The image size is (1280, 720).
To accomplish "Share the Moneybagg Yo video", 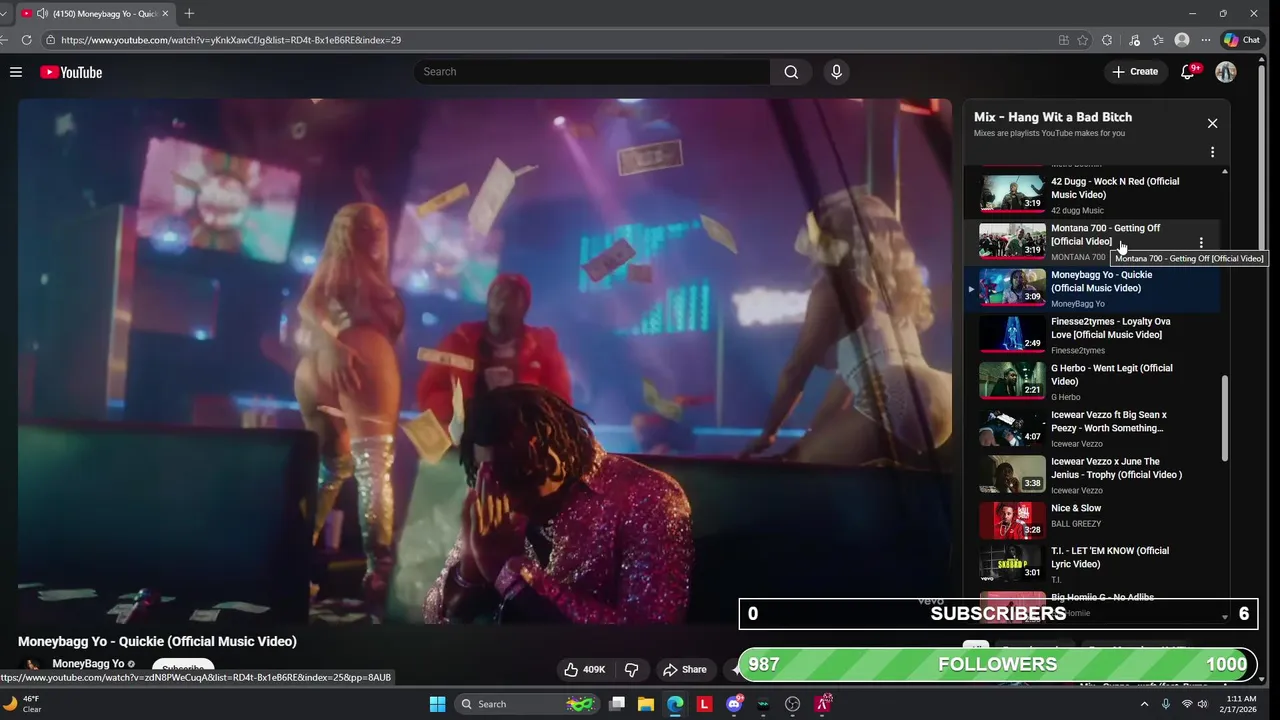I will click(x=685, y=669).
